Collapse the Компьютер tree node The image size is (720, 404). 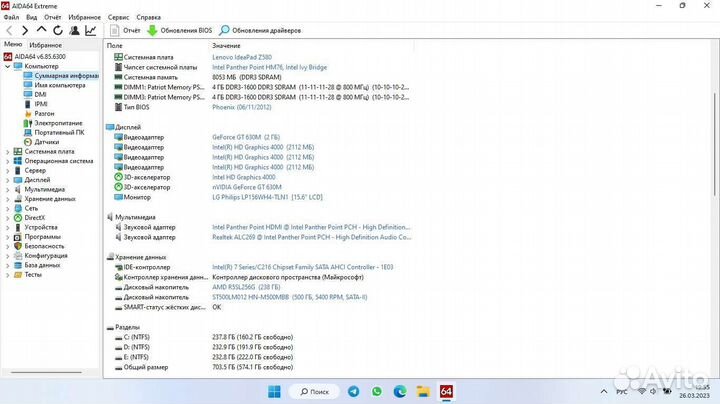7,66
